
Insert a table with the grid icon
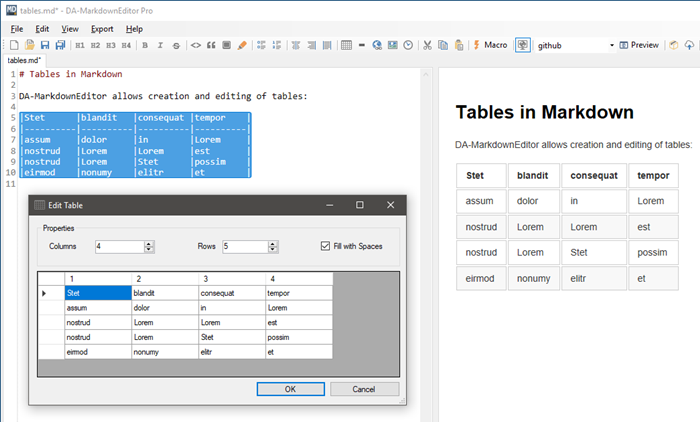(x=346, y=45)
